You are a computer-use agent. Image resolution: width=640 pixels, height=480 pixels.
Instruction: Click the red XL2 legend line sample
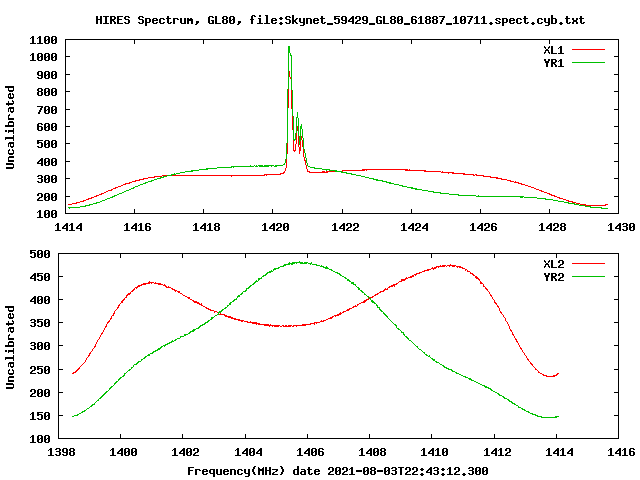[x=588, y=264]
